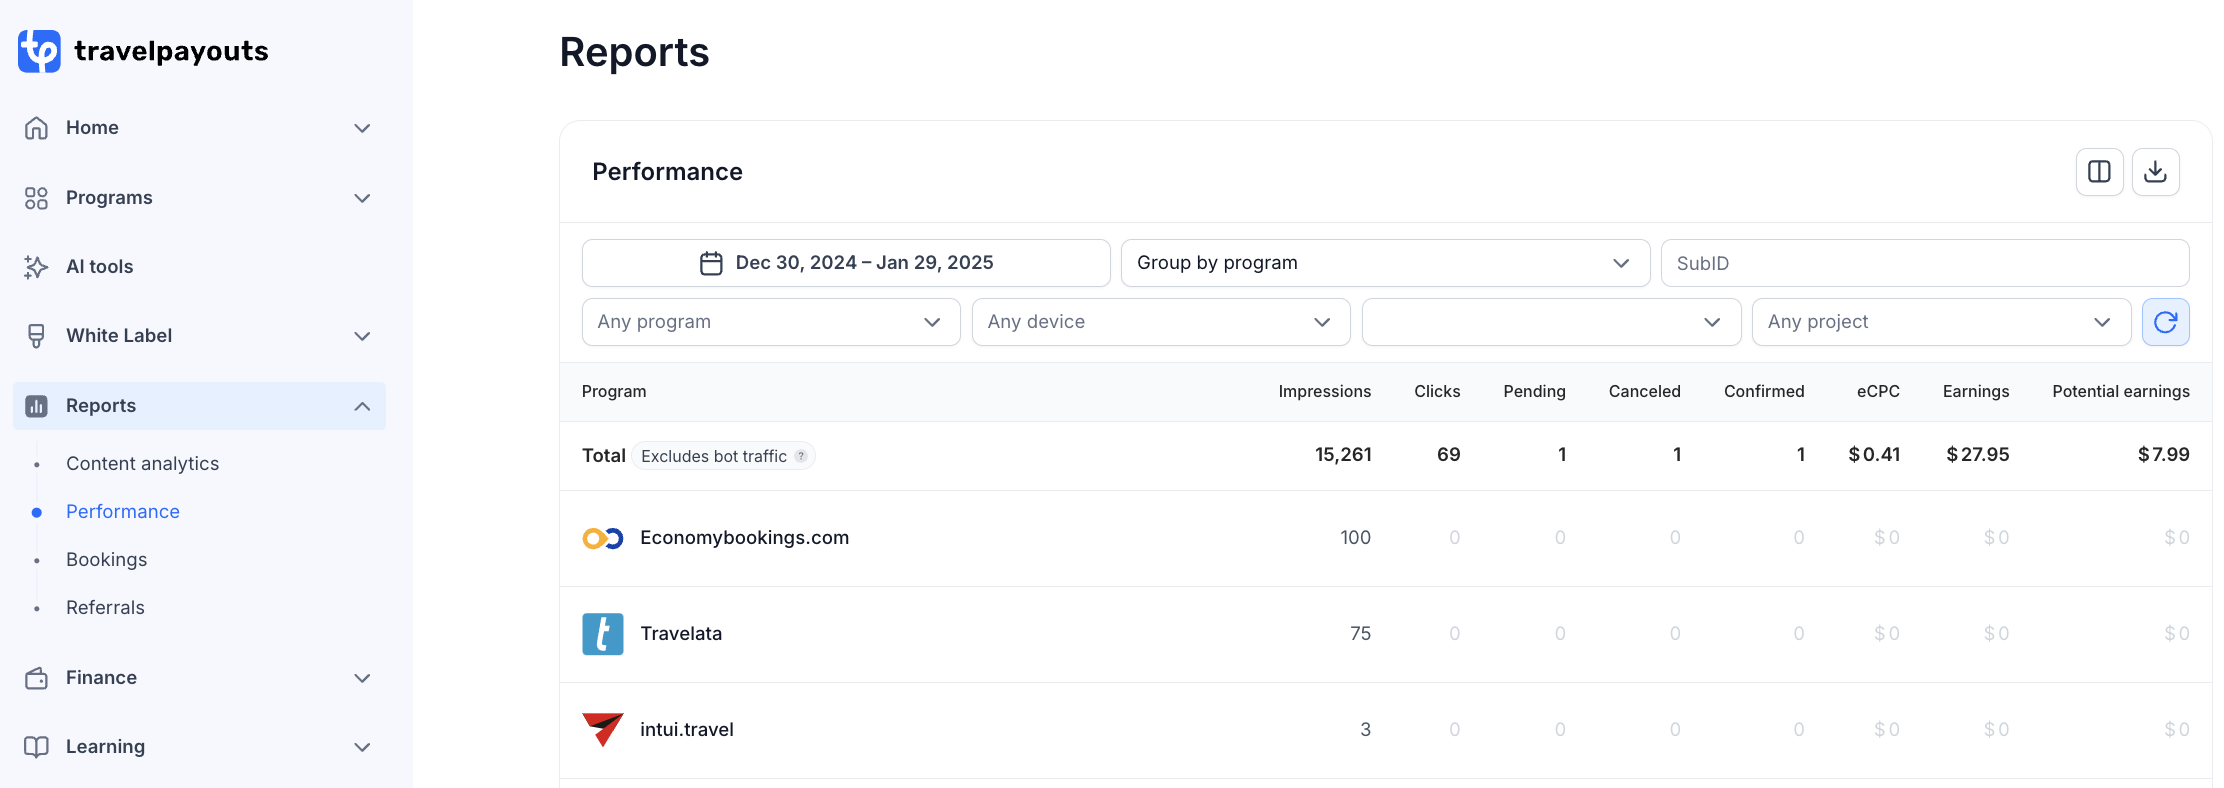Image resolution: width=2224 pixels, height=788 pixels.
Task: Click the intui.travel logo
Action: (603, 730)
